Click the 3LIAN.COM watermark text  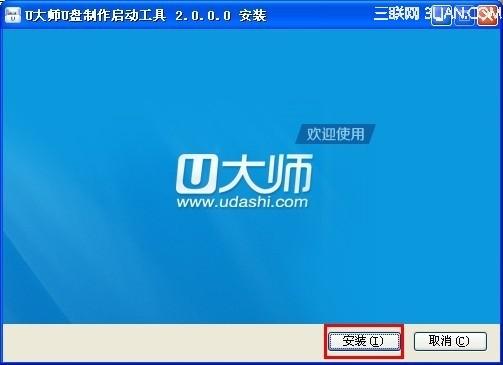point(462,14)
